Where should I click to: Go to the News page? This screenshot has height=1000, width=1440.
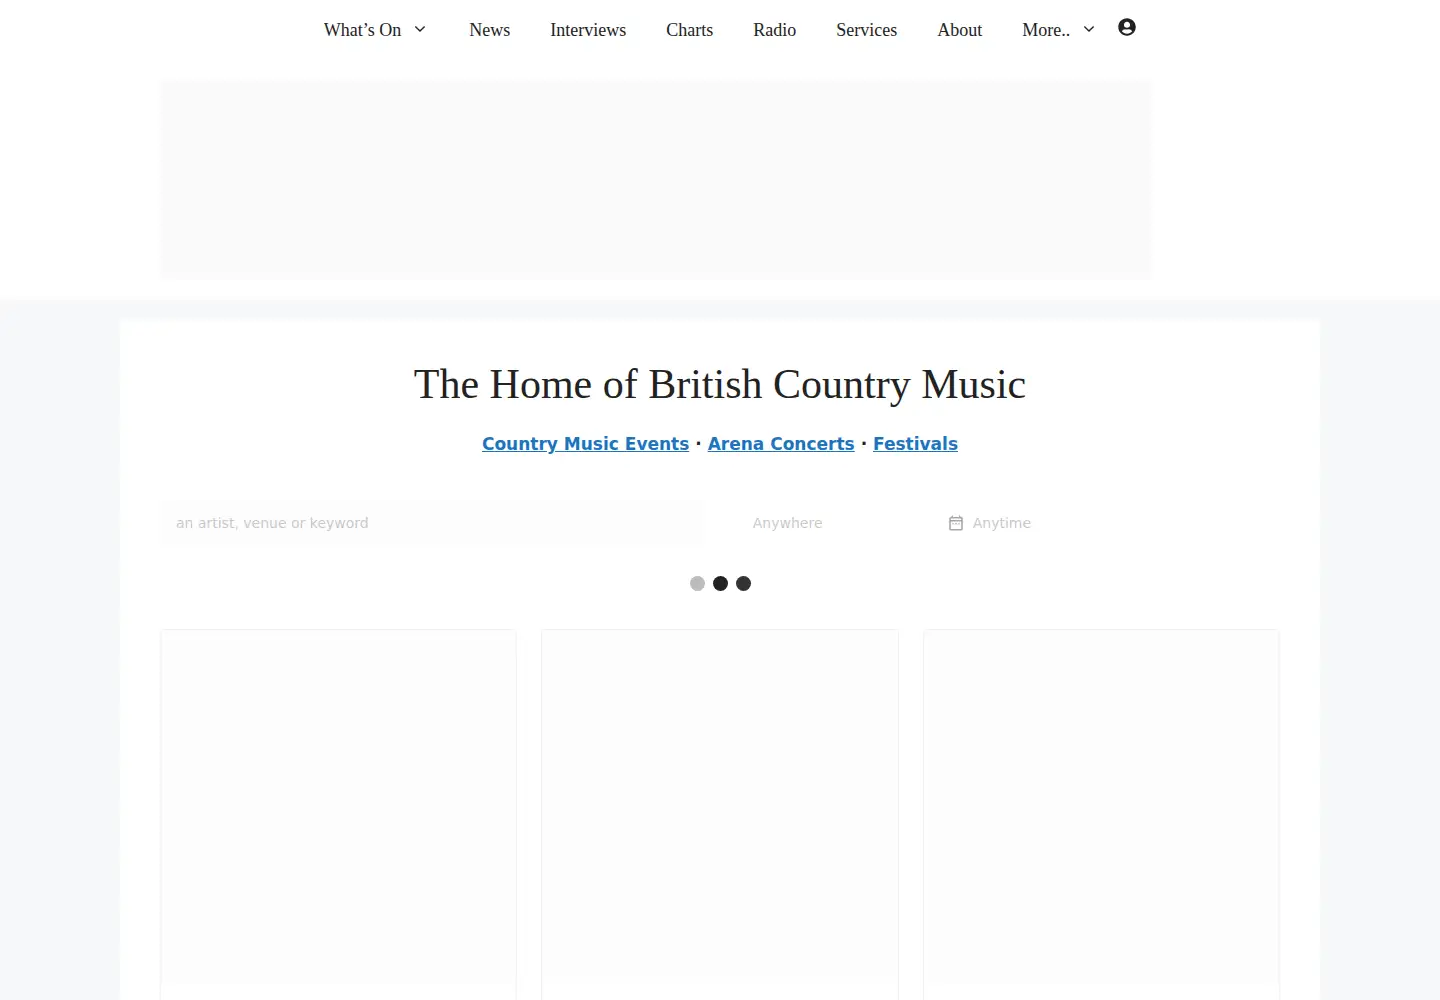pos(490,30)
